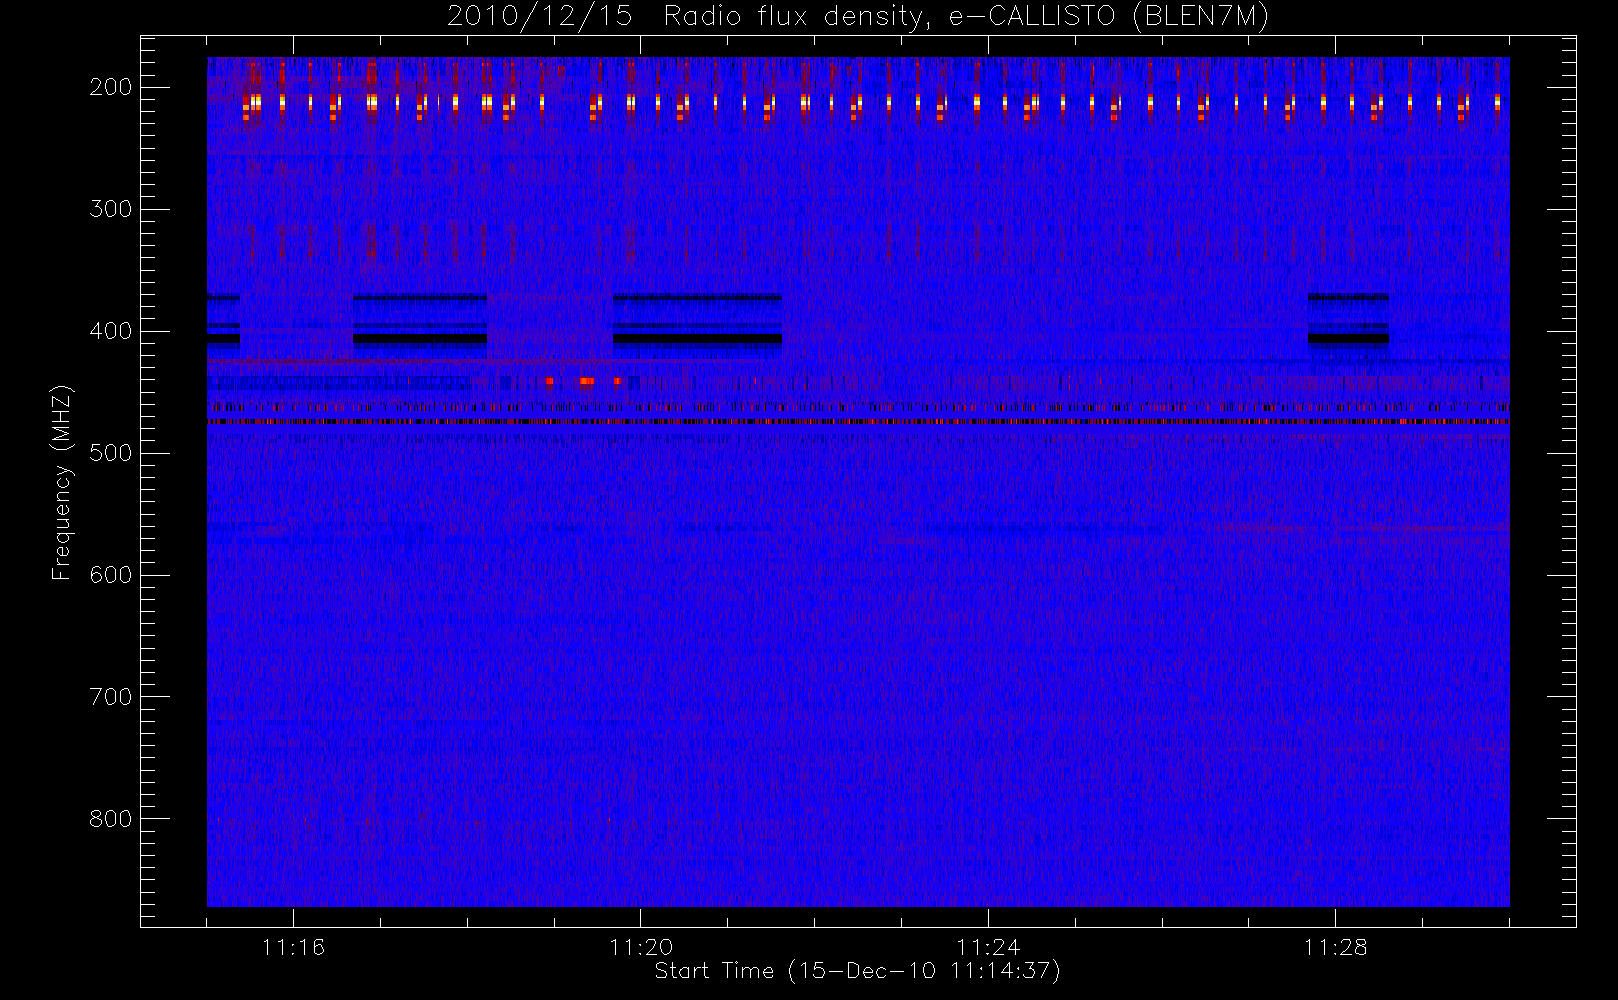
Task: Click the 300 frequency tick label
Action: [x=111, y=209]
